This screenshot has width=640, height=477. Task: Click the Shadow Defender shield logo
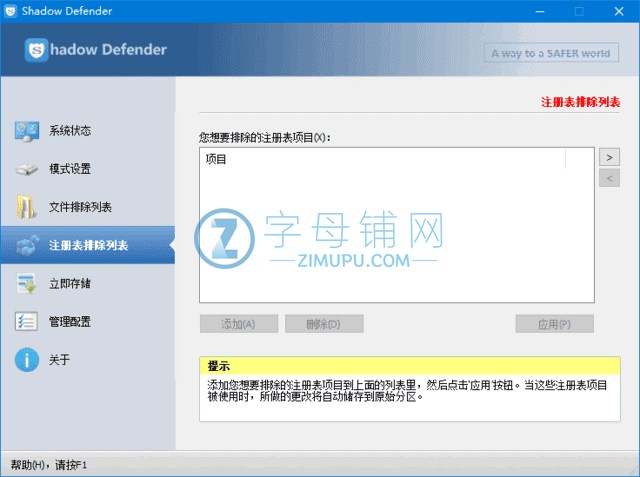pos(36,50)
